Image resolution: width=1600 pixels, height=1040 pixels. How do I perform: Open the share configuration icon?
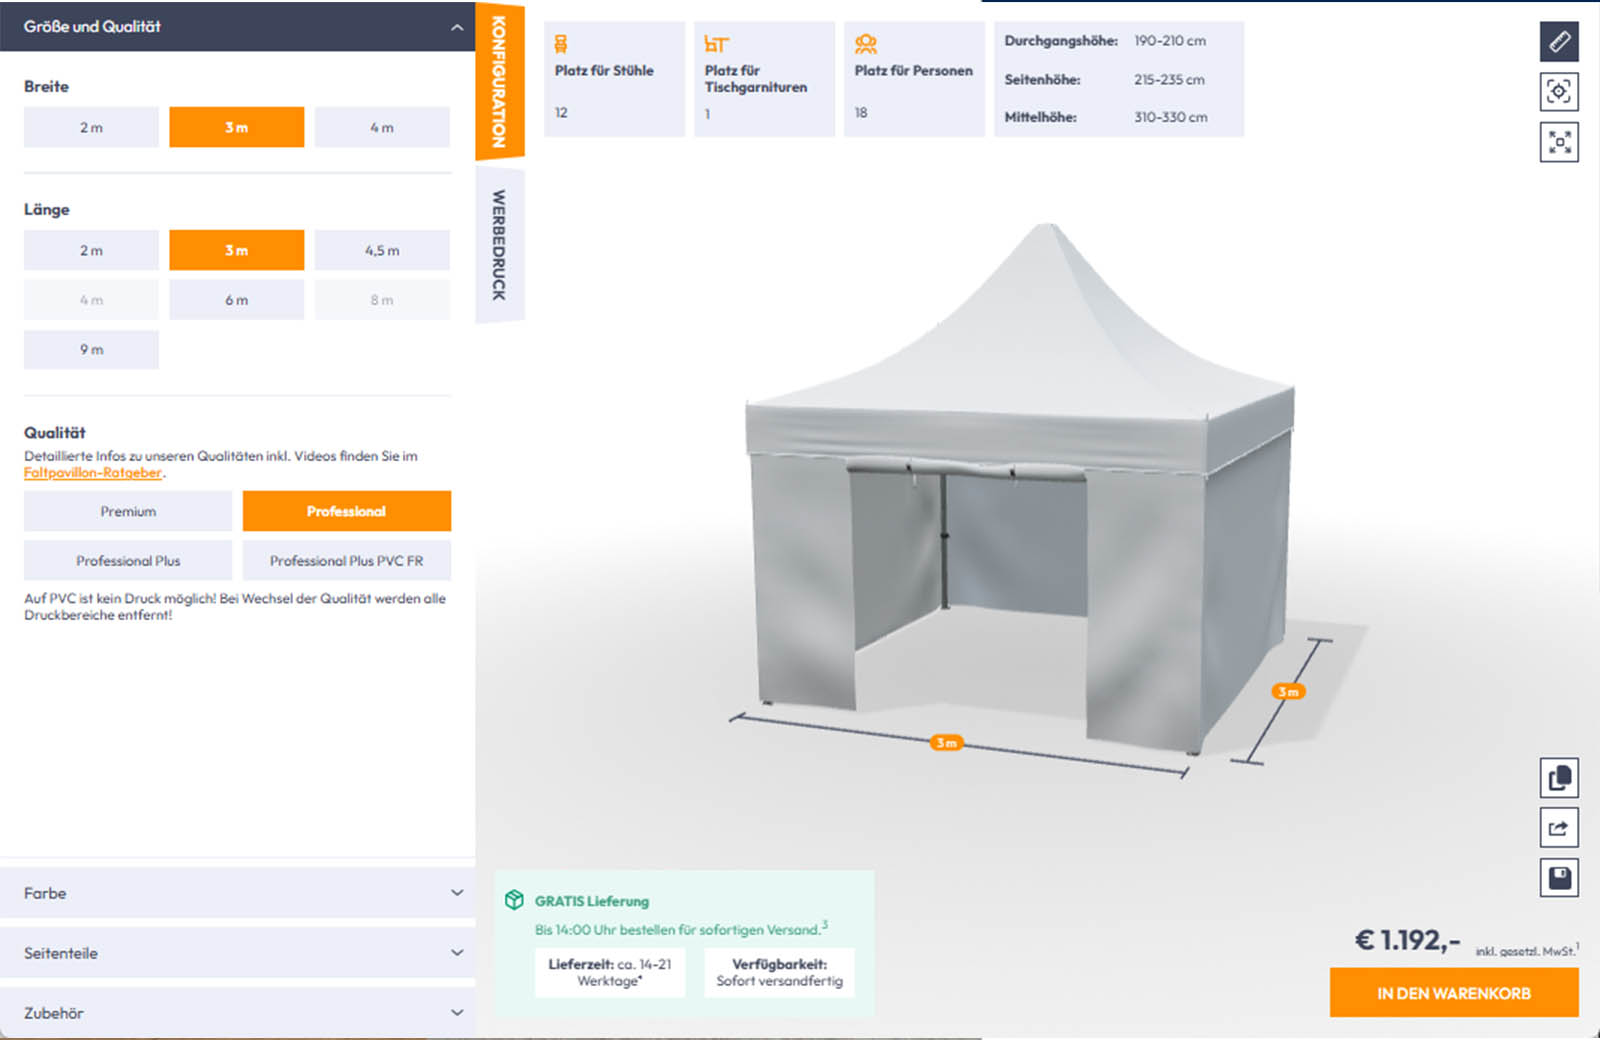[x=1558, y=828]
